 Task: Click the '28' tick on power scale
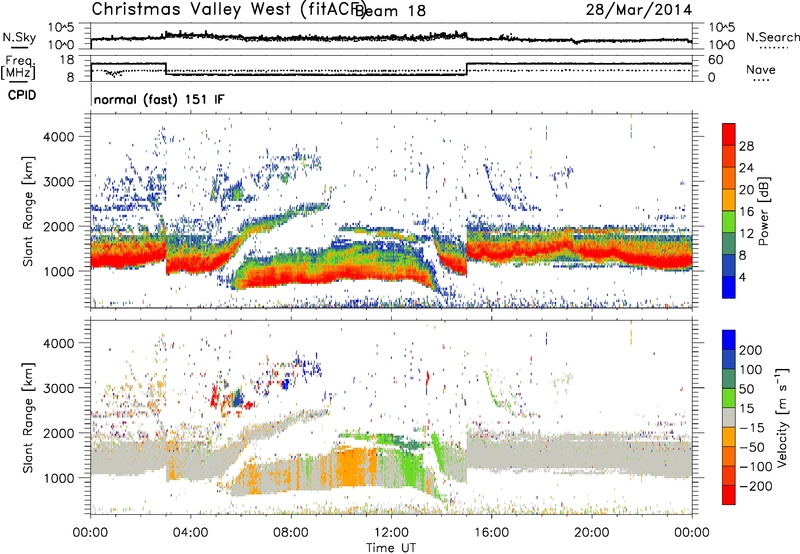[746, 146]
